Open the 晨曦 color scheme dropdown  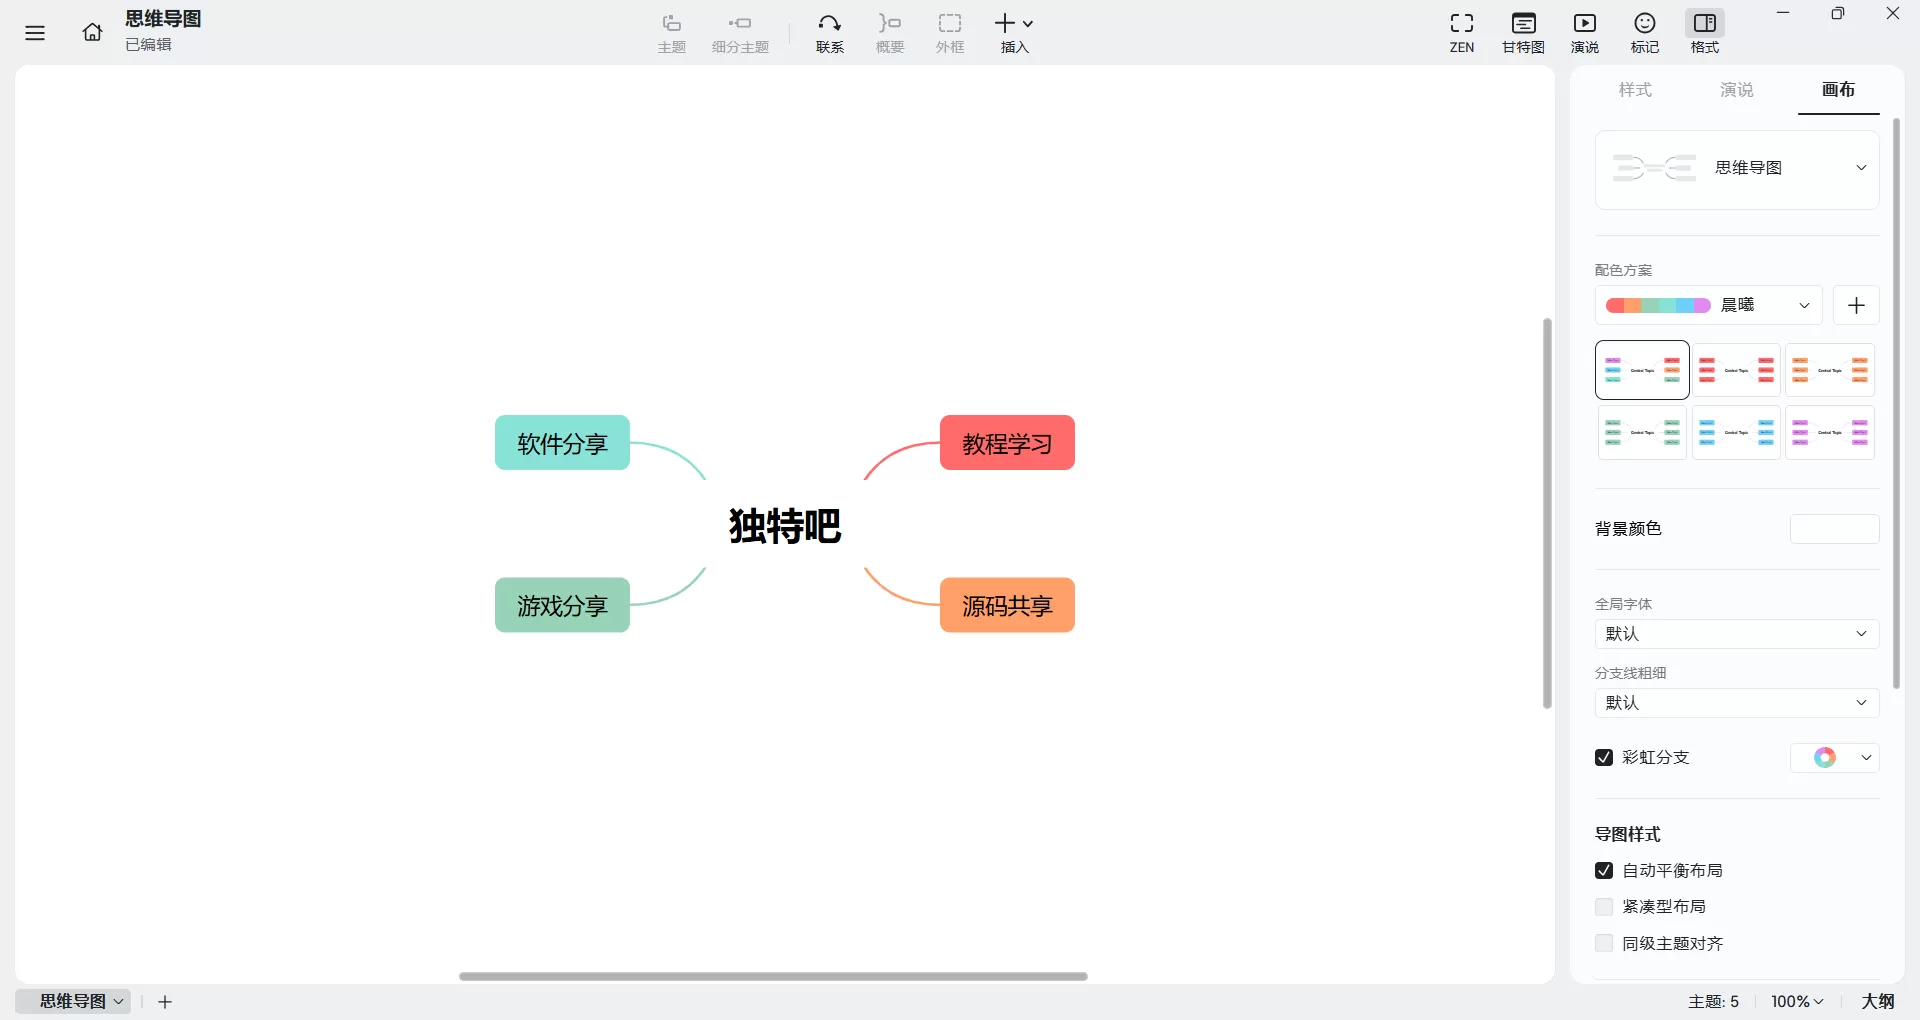click(x=1805, y=305)
